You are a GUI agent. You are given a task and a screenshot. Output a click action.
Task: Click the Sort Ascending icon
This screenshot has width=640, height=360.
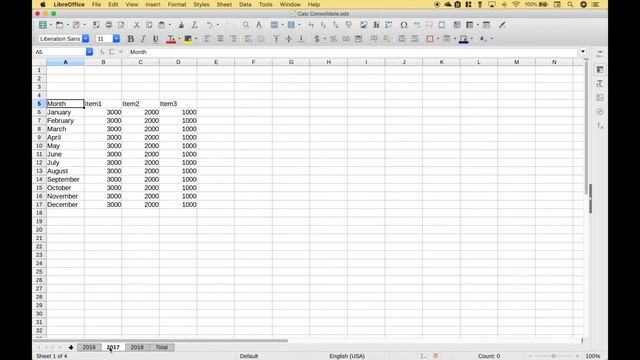(x=323, y=25)
